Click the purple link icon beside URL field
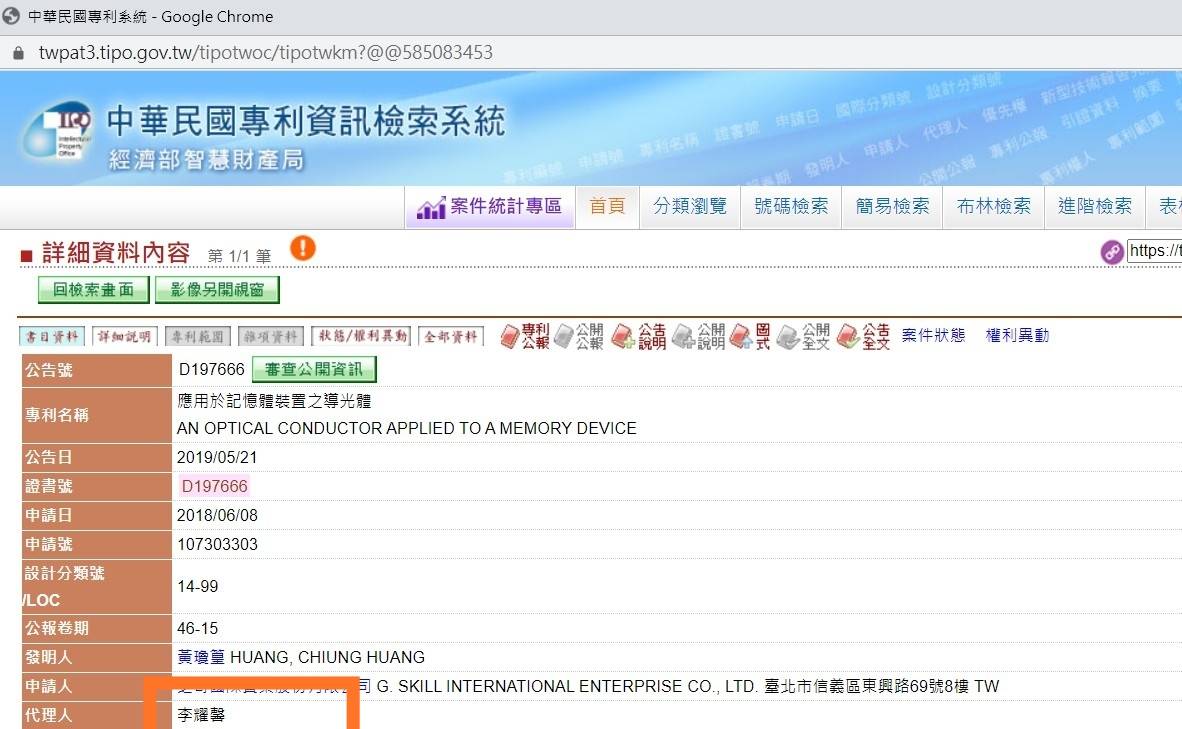This screenshot has width=1182, height=729. tap(1112, 252)
